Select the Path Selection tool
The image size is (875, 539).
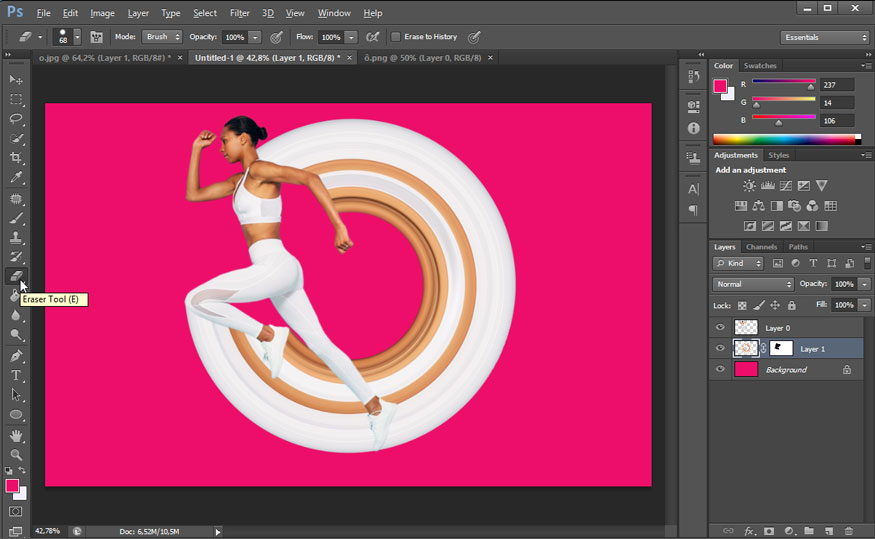tap(16, 395)
